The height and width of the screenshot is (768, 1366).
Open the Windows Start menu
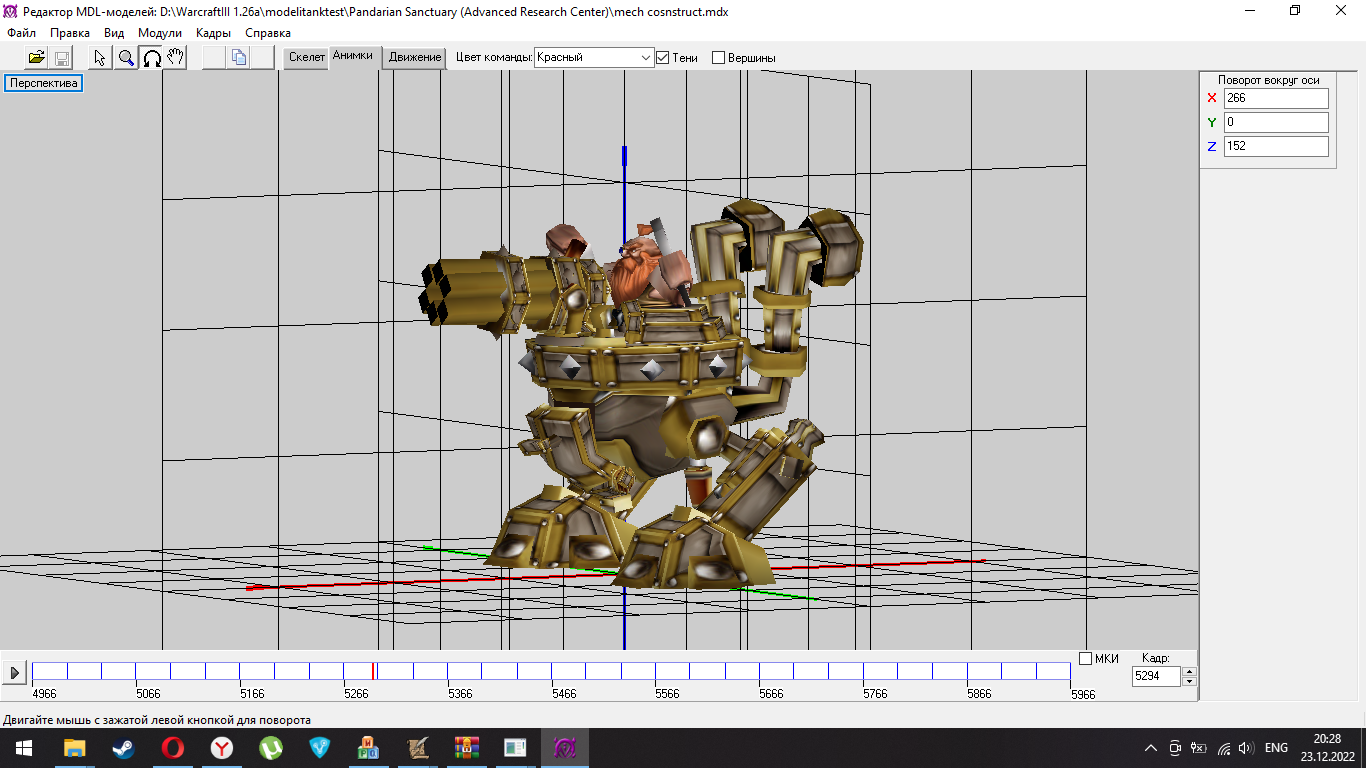(23, 747)
